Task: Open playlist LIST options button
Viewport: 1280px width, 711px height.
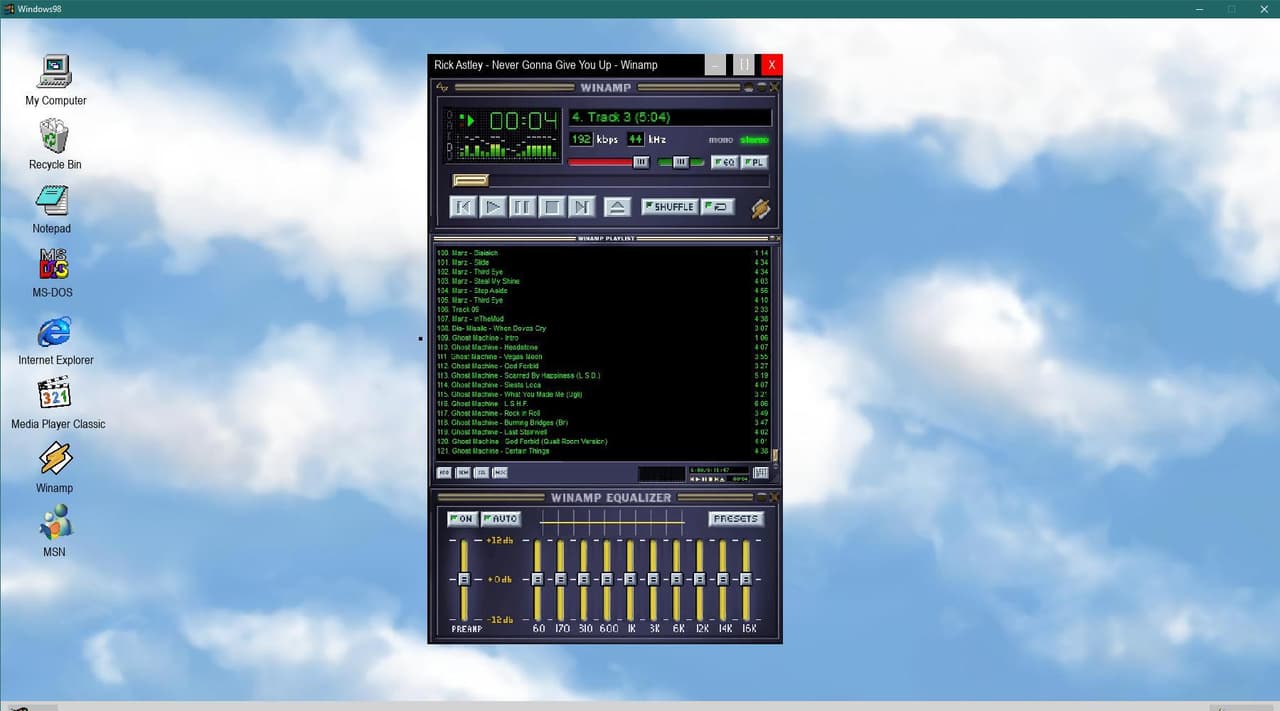Action: (x=760, y=472)
